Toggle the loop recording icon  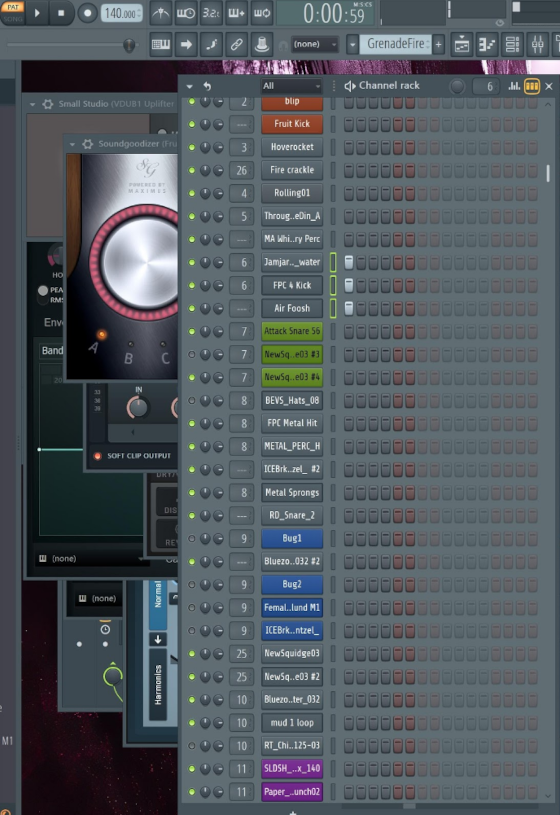click(x=262, y=13)
